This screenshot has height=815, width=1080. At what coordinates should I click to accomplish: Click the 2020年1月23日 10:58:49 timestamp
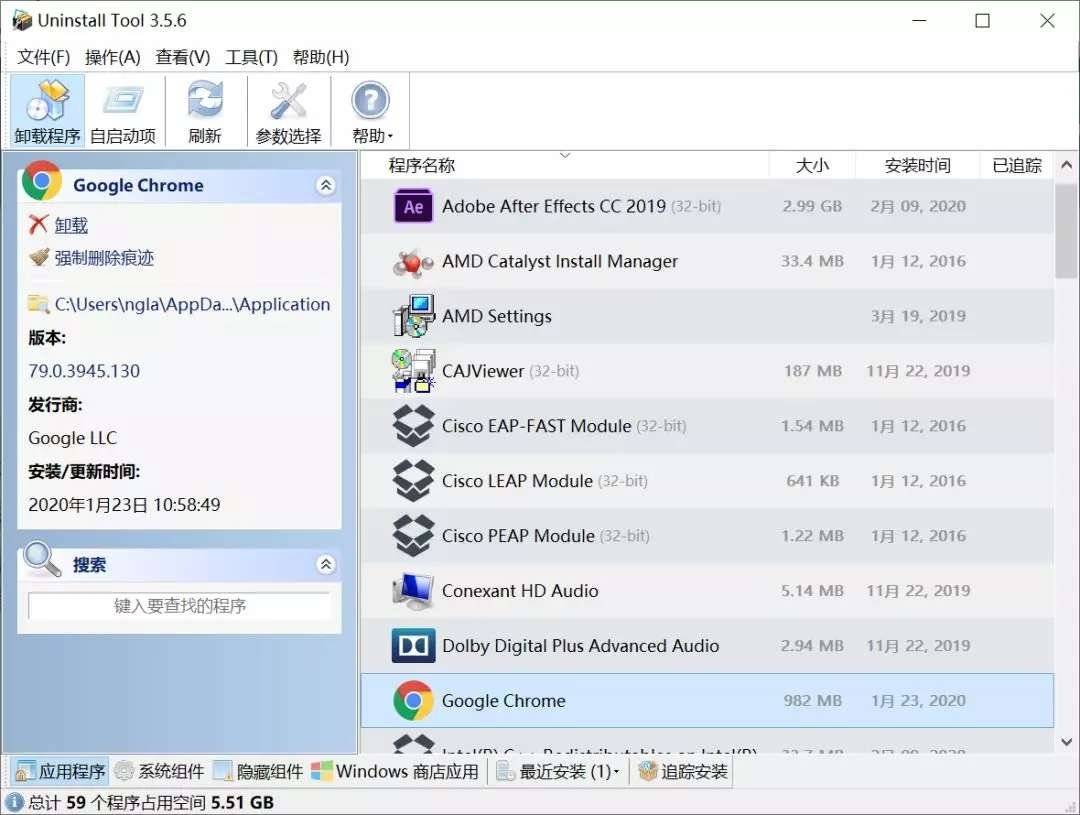click(124, 505)
